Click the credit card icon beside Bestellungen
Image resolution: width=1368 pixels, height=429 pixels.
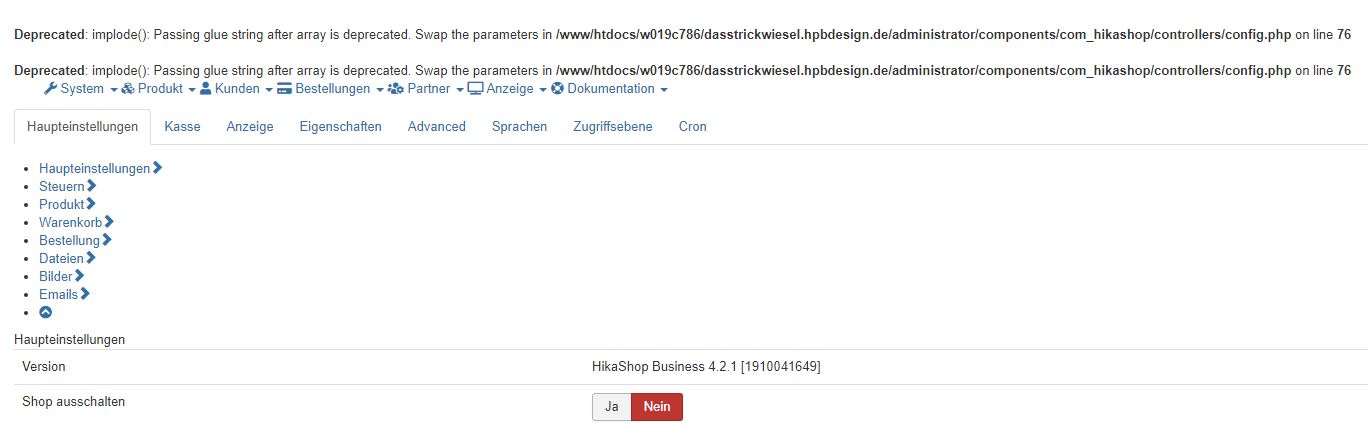point(284,88)
